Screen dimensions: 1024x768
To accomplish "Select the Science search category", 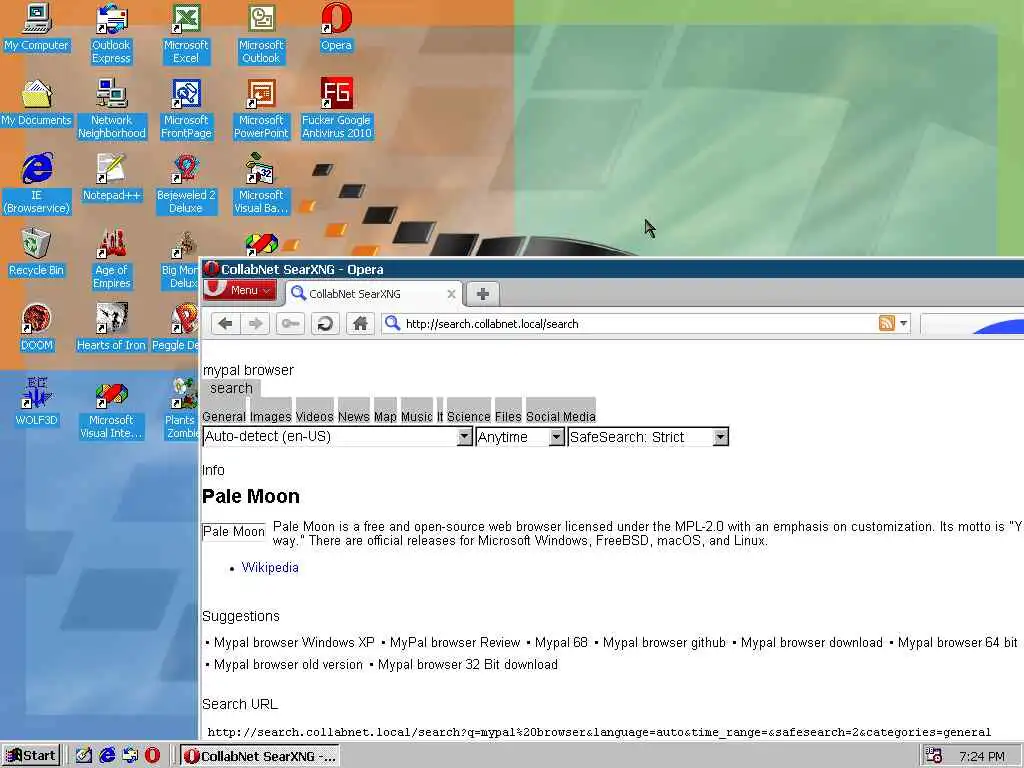I will tap(468, 417).
